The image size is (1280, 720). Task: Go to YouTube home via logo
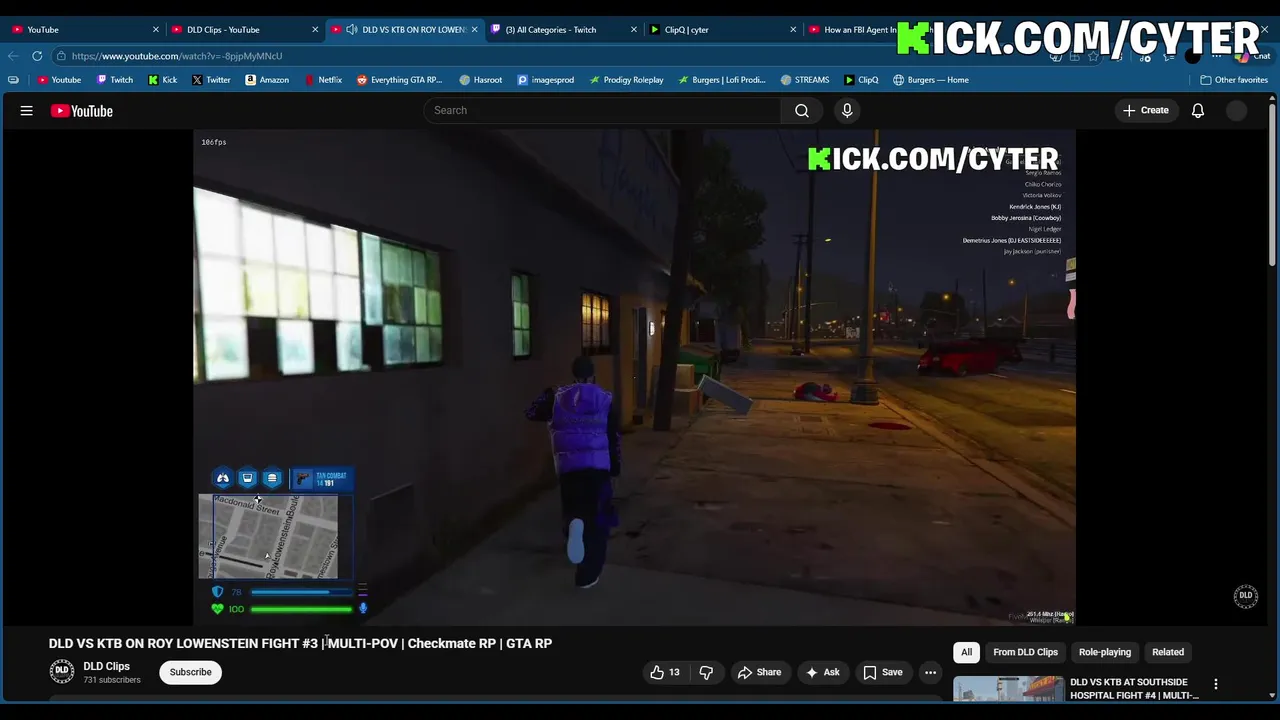[x=82, y=111]
